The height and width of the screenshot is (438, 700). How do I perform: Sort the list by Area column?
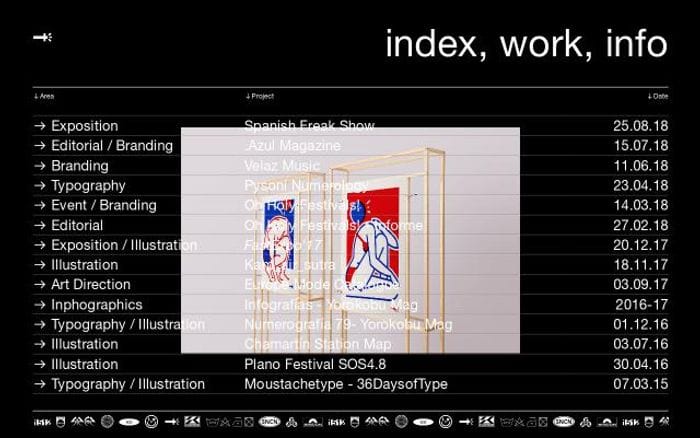(x=44, y=96)
